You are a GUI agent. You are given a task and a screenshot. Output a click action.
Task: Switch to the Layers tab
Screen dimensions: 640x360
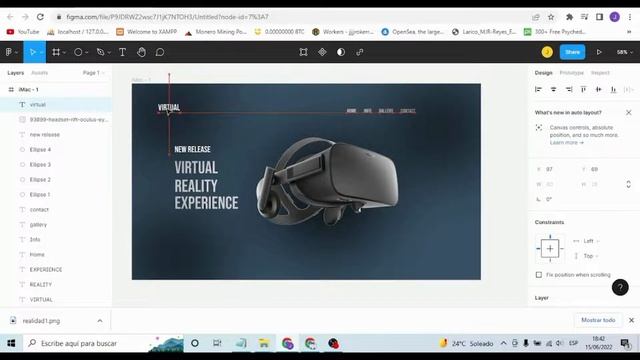coord(16,73)
